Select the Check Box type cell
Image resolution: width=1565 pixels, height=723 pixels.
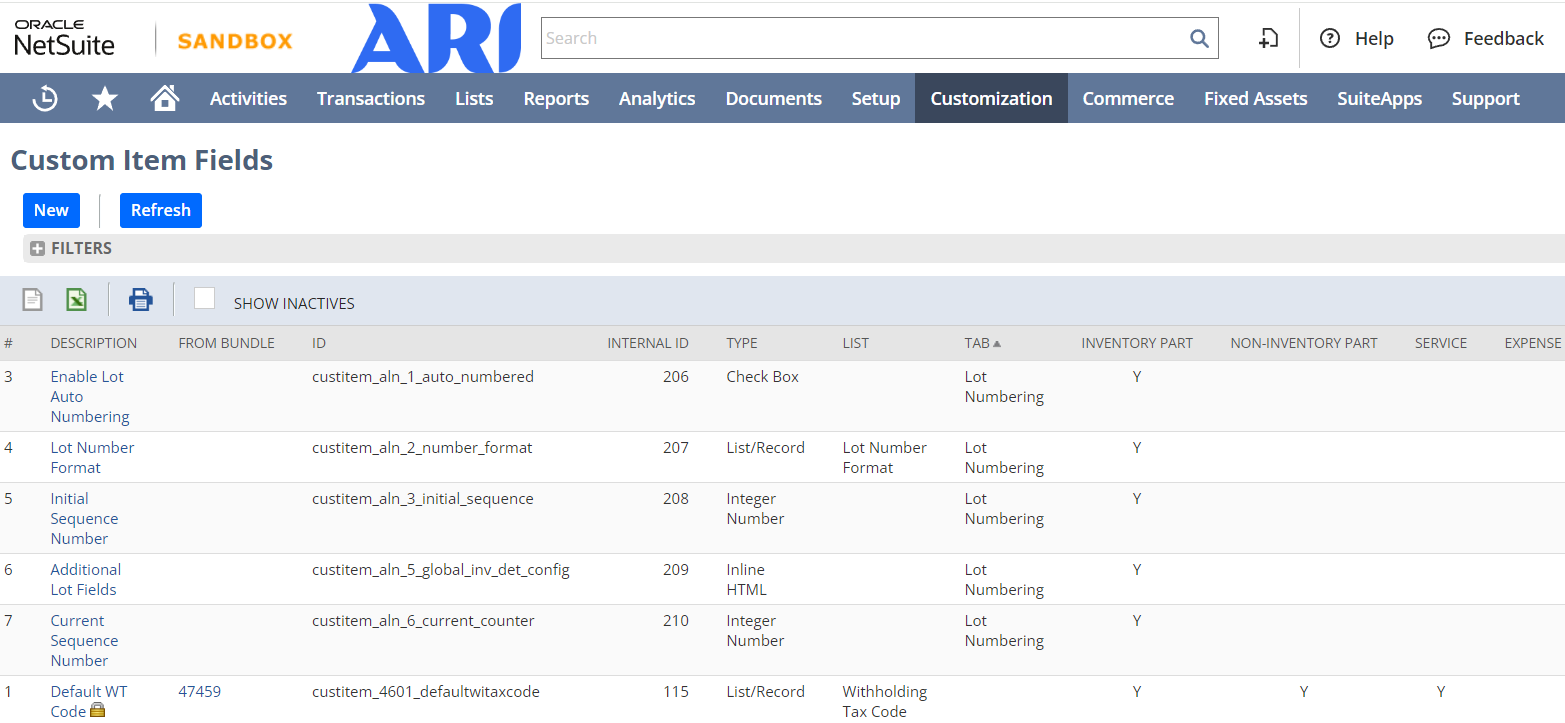click(763, 377)
